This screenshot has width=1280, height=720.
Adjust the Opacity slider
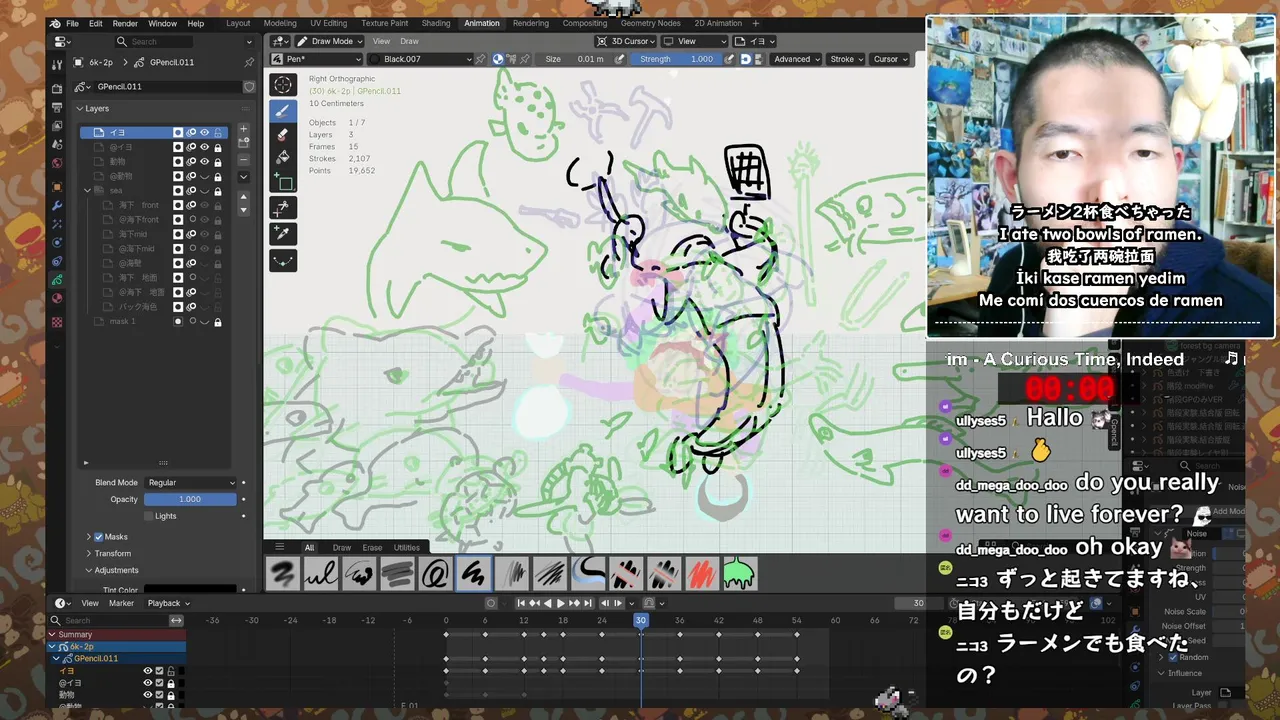tap(190, 499)
